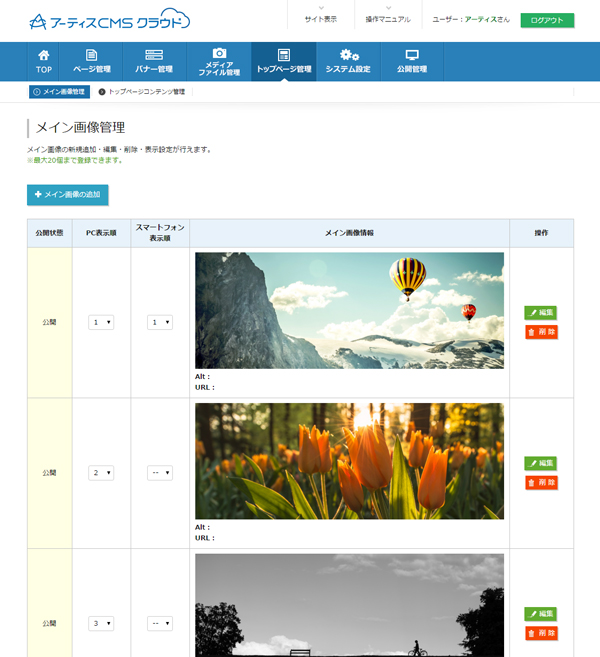The width and height of the screenshot is (600, 657).
Task: Edit the hot air balloon image (編集)
Action: [x=541, y=313]
